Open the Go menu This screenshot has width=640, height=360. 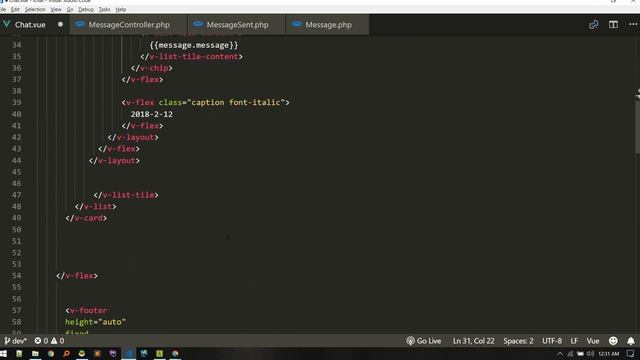point(70,9)
